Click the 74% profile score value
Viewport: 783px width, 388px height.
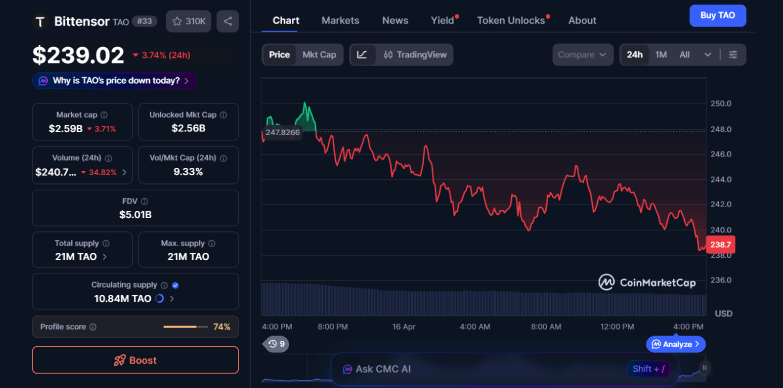[x=222, y=327]
